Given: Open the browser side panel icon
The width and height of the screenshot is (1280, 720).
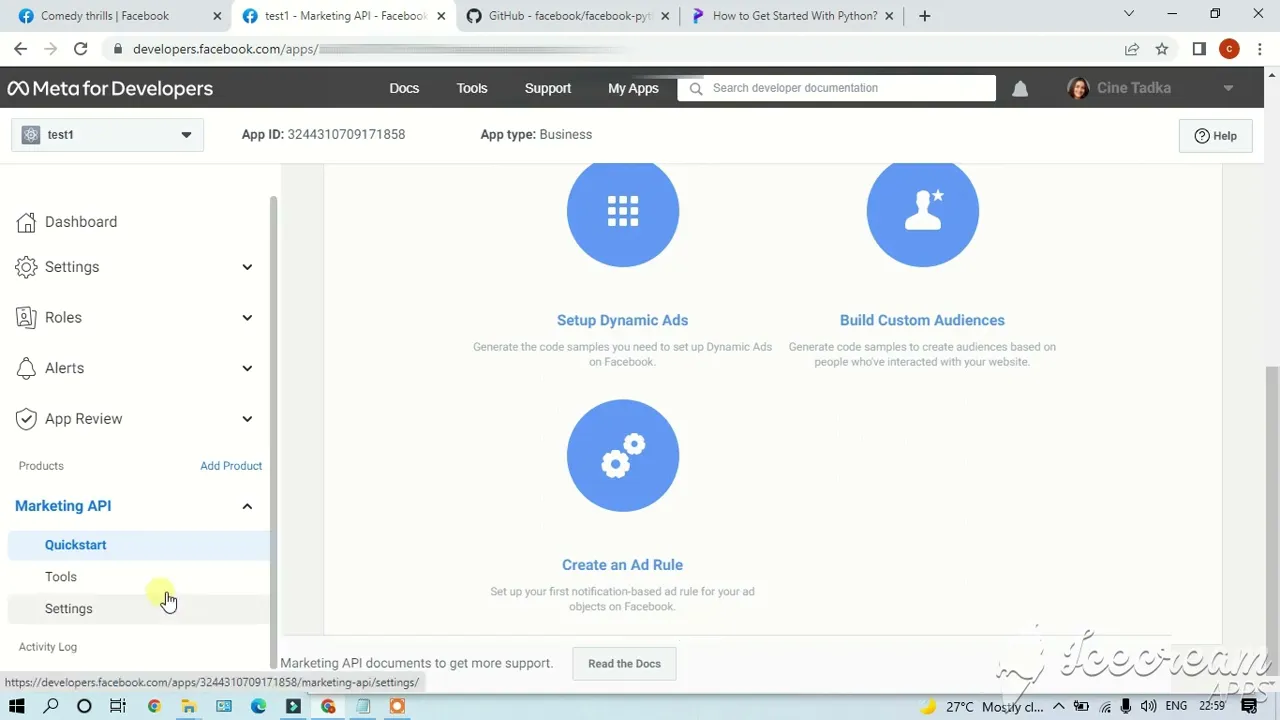Looking at the screenshot, I should pyautogui.click(x=1199, y=49).
